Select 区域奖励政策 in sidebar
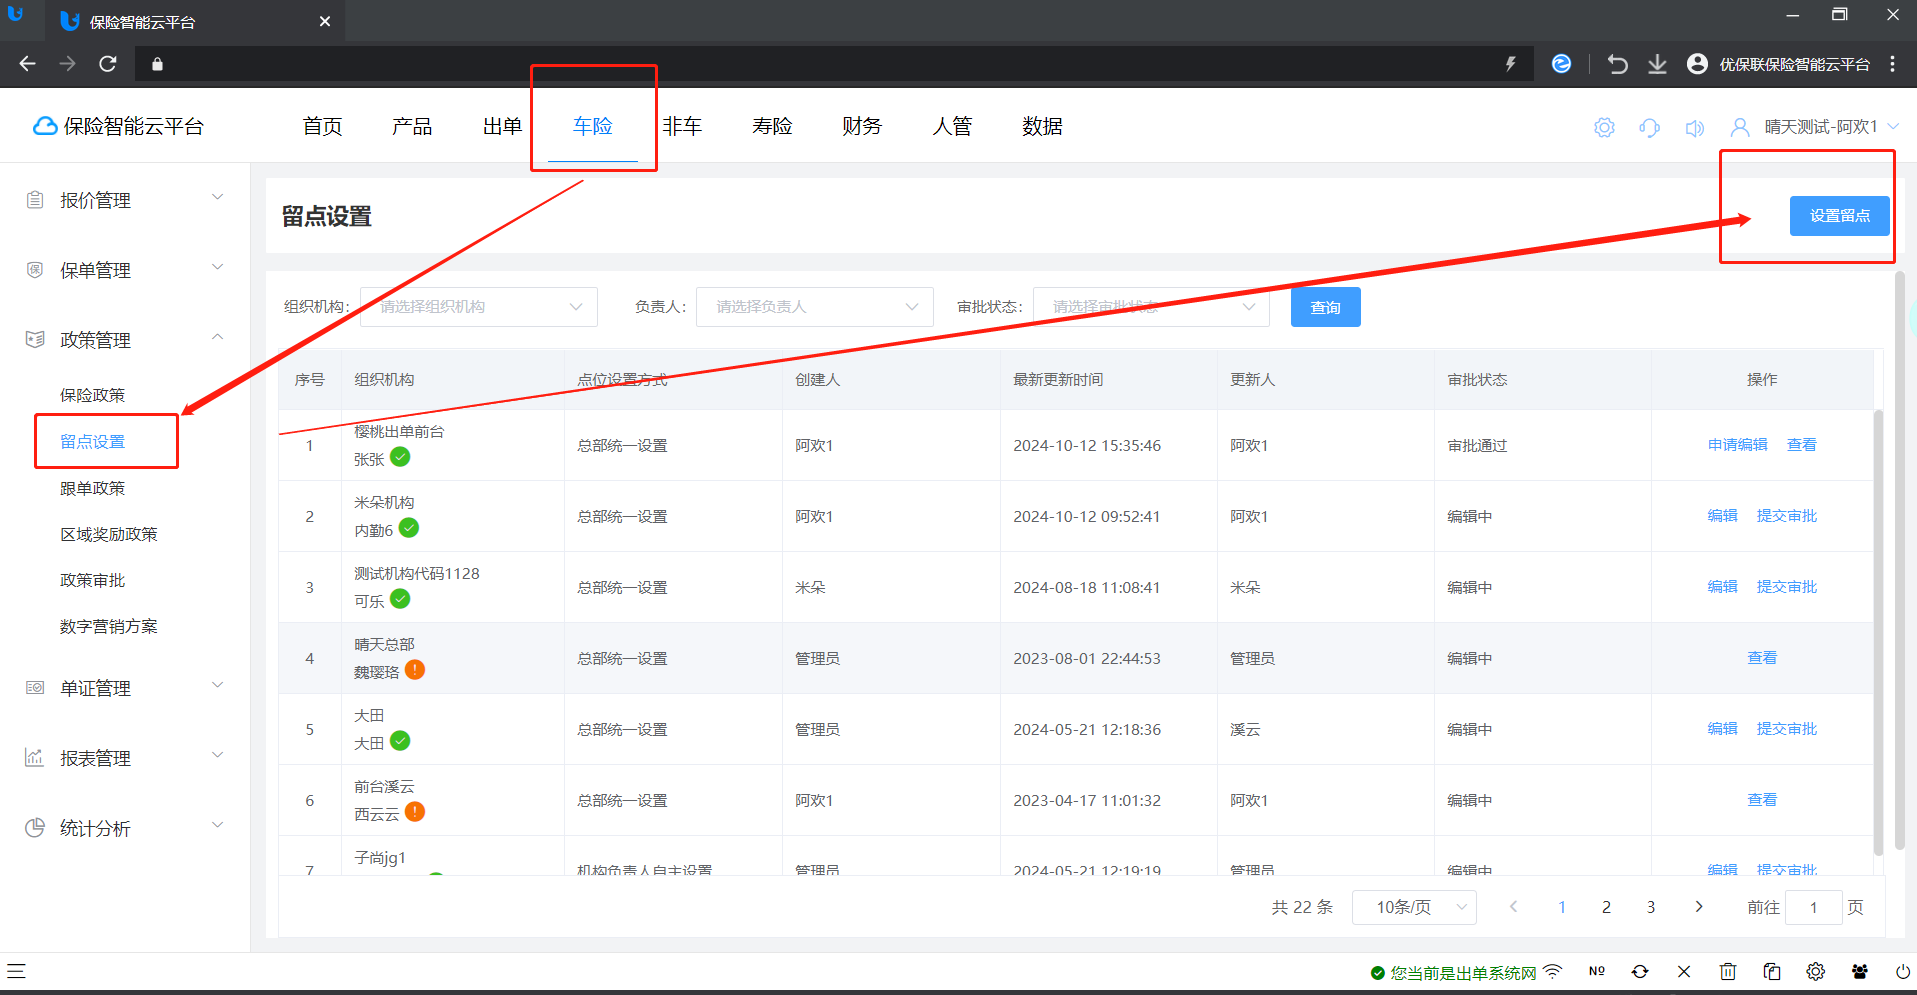Screen dimensions: 1917x995 [109, 534]
